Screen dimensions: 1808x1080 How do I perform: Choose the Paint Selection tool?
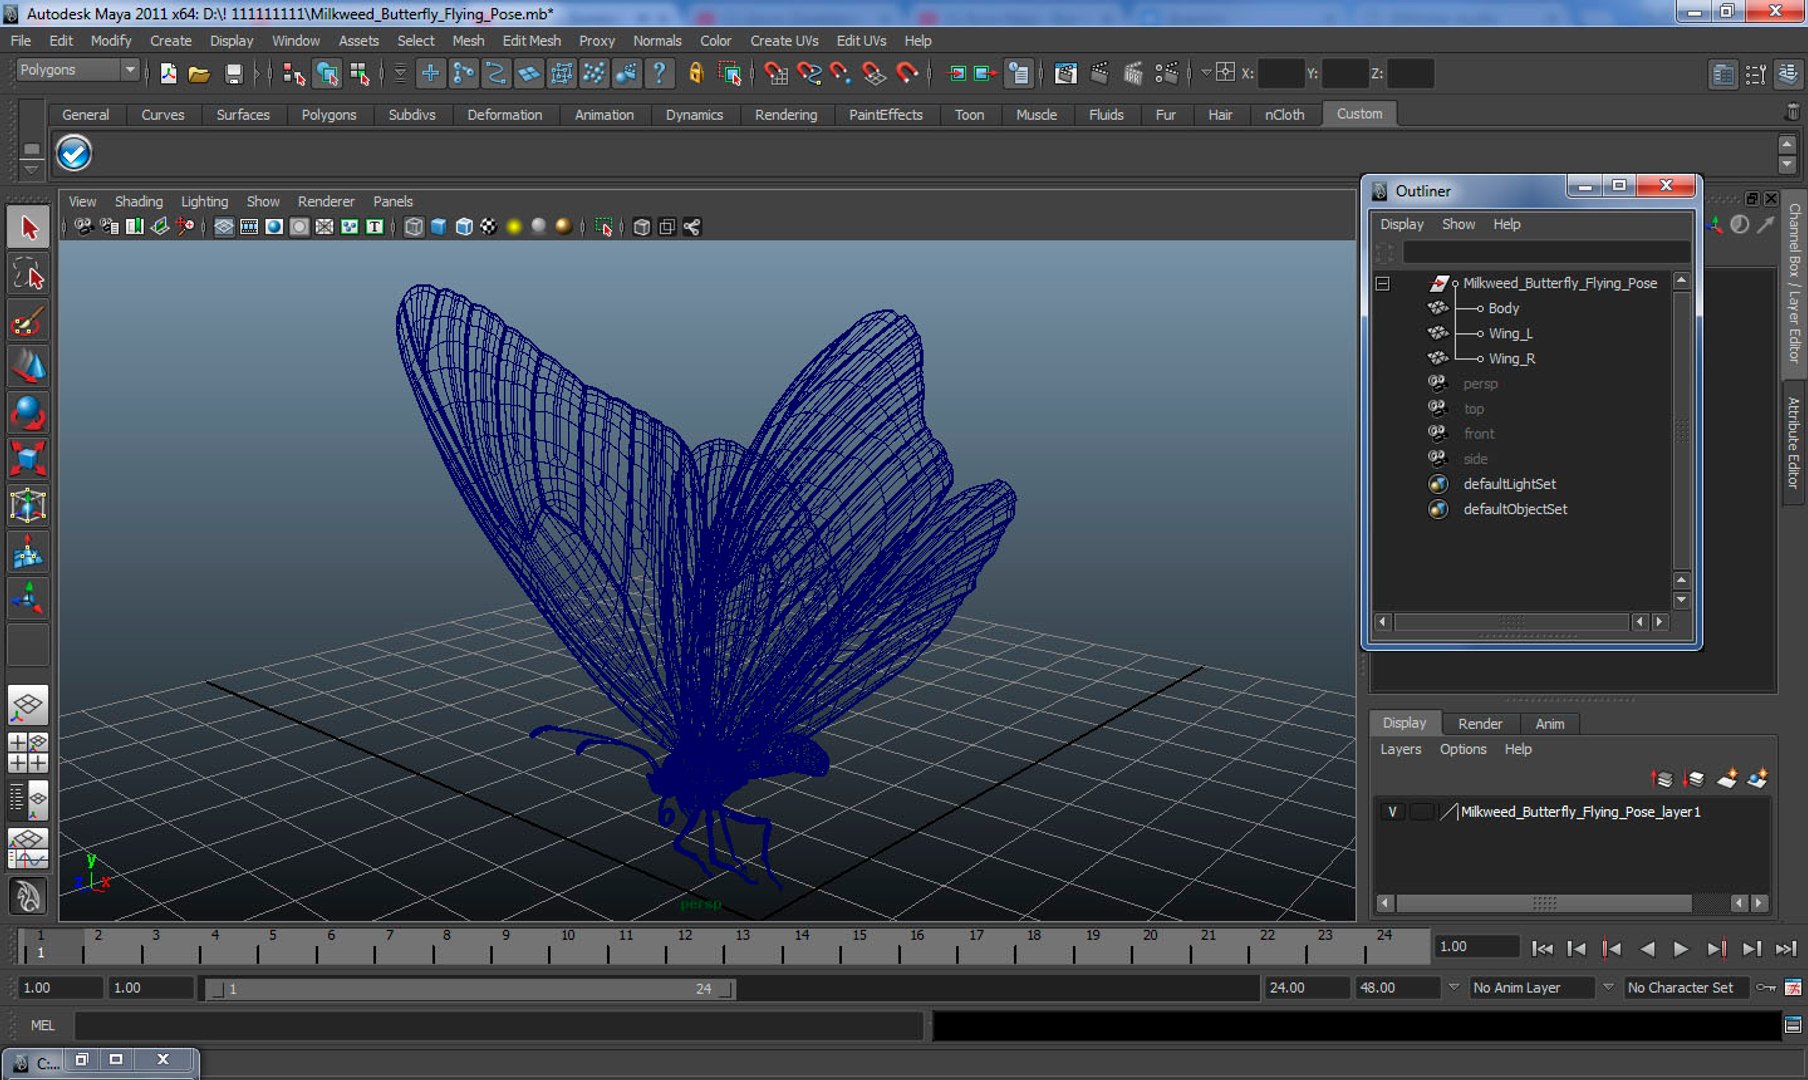(x=28, y=322)
